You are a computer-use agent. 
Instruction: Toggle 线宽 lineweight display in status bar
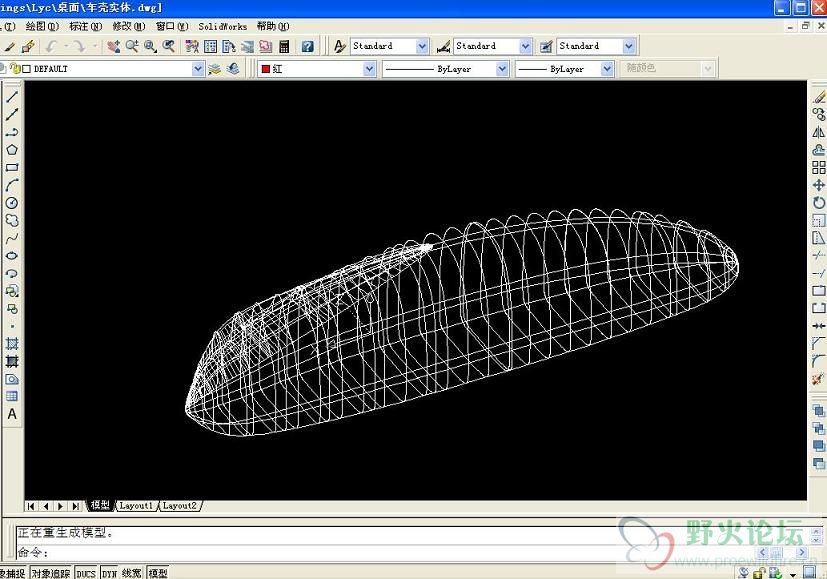click(132, 573)
